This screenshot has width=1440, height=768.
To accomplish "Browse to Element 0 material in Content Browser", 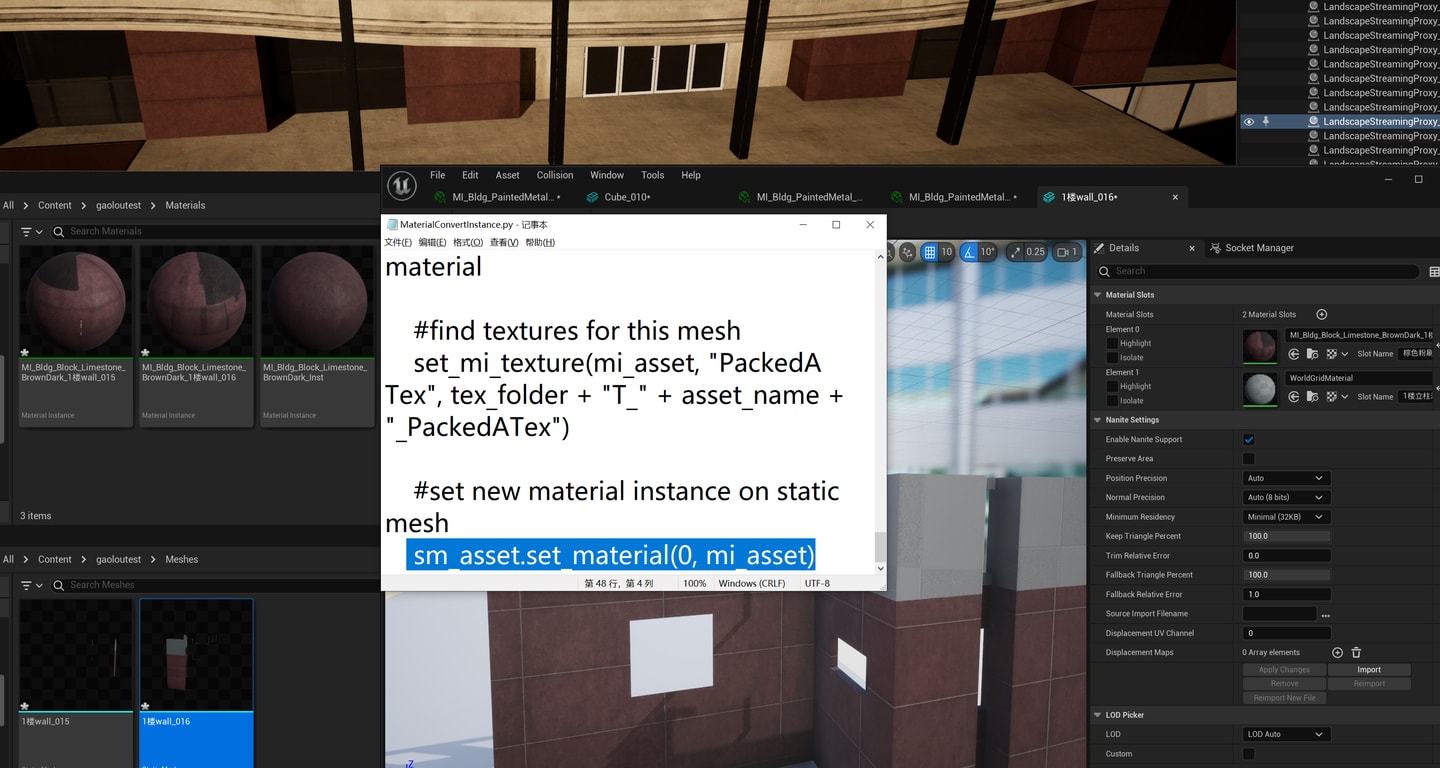I will click(x=1312, y=354).
